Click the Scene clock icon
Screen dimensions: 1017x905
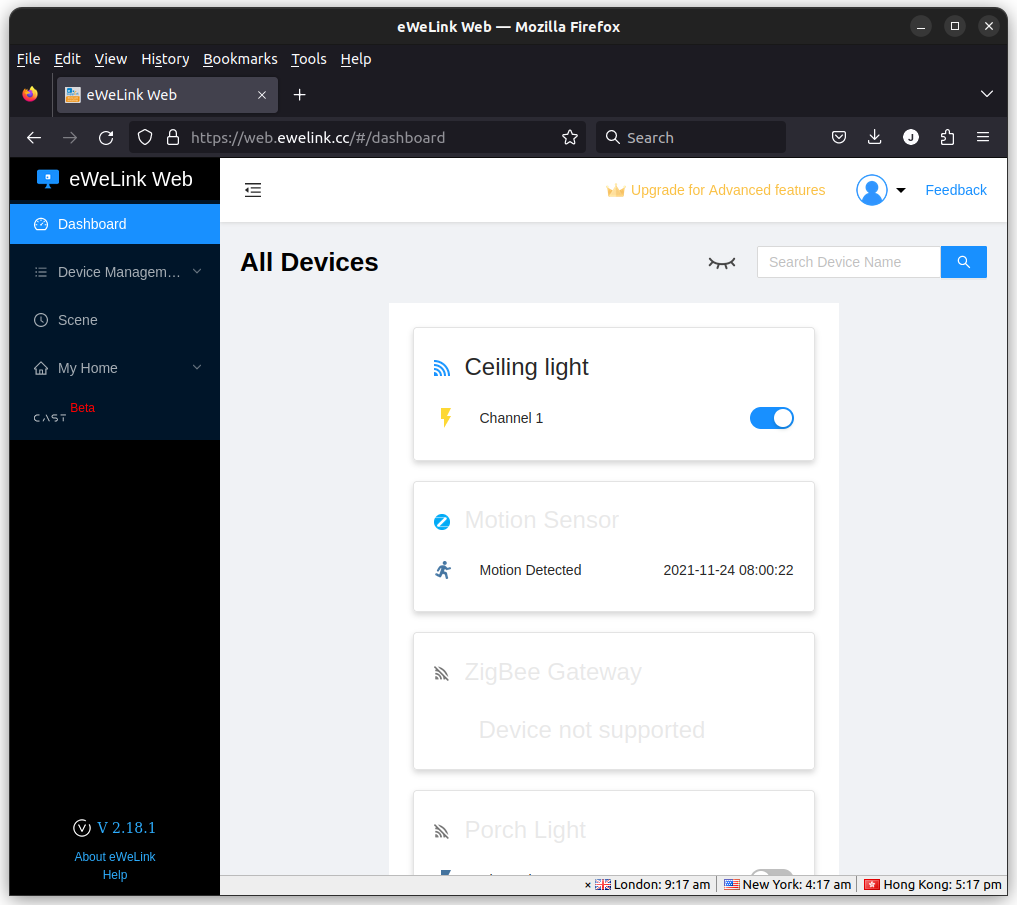[41, 320]
